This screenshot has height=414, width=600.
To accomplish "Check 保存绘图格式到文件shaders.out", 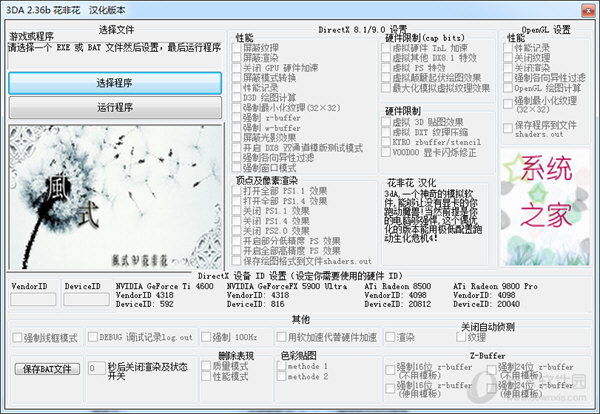I will click(236, 261).
